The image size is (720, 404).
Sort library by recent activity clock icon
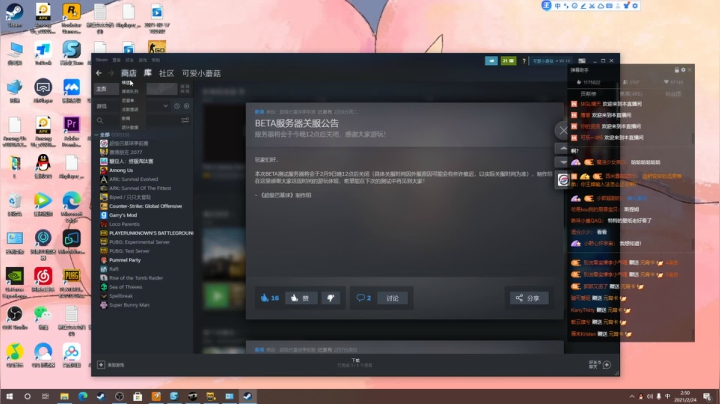point(177,106)
